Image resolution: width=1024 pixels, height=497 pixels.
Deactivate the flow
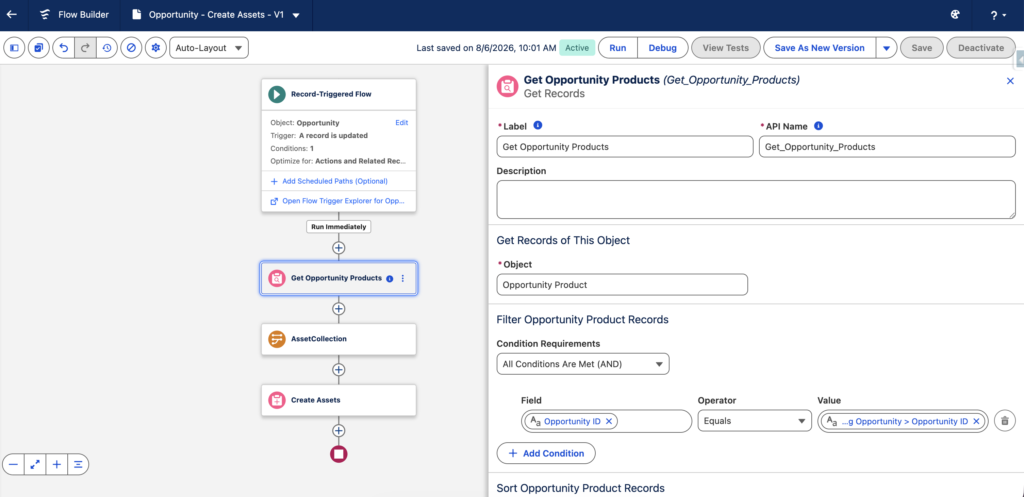tap(980, 48)
